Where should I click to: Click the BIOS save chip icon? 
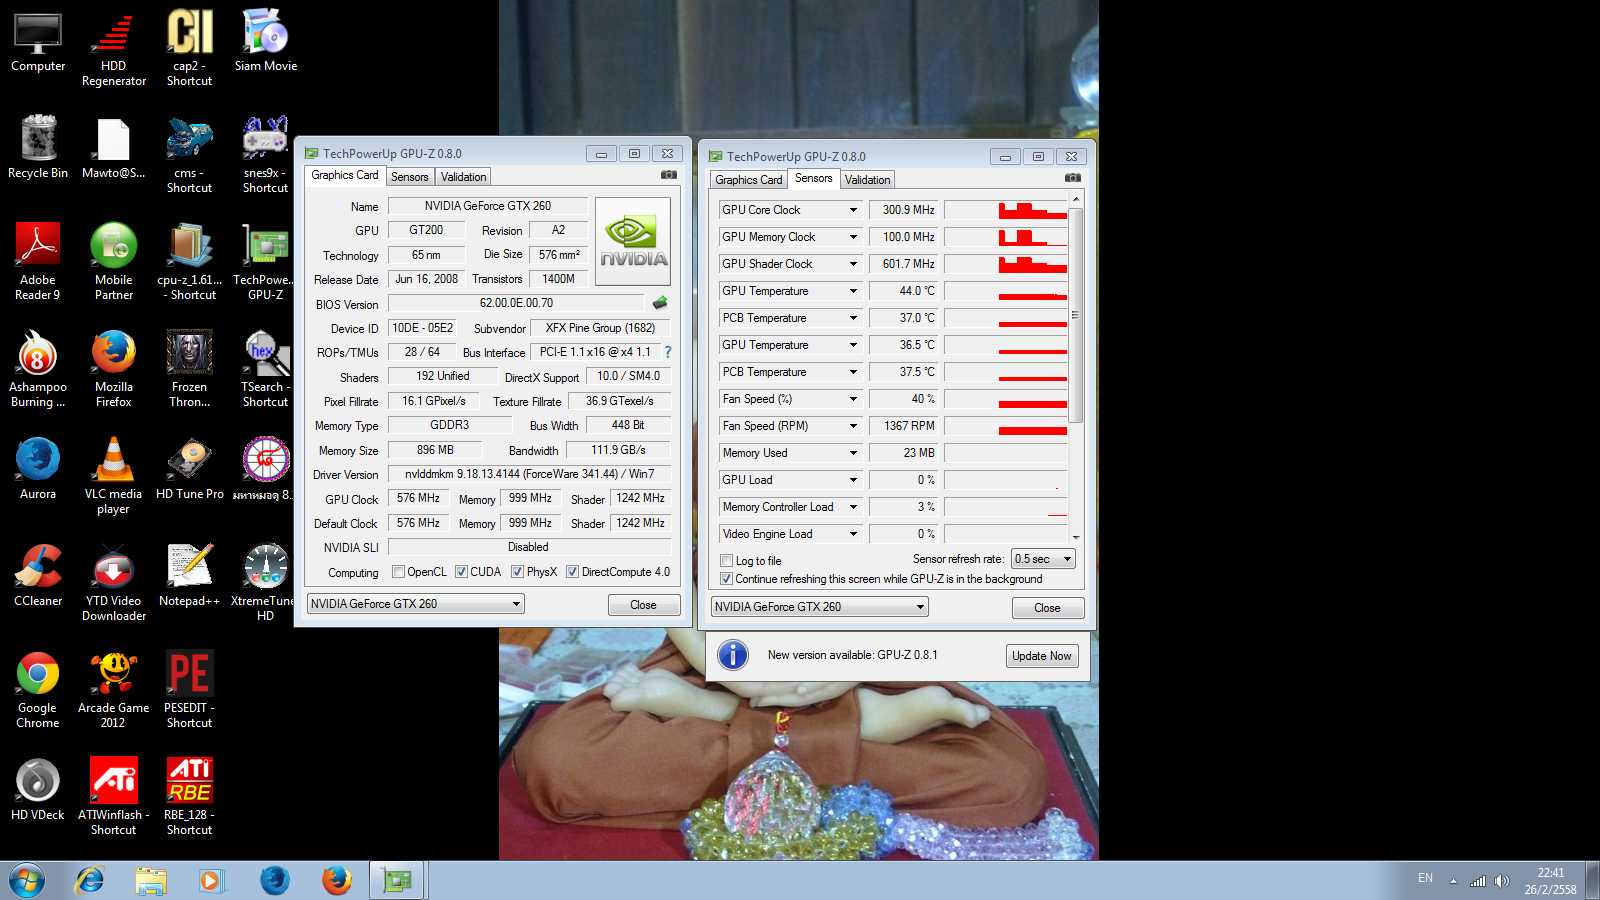coord(660,303)
